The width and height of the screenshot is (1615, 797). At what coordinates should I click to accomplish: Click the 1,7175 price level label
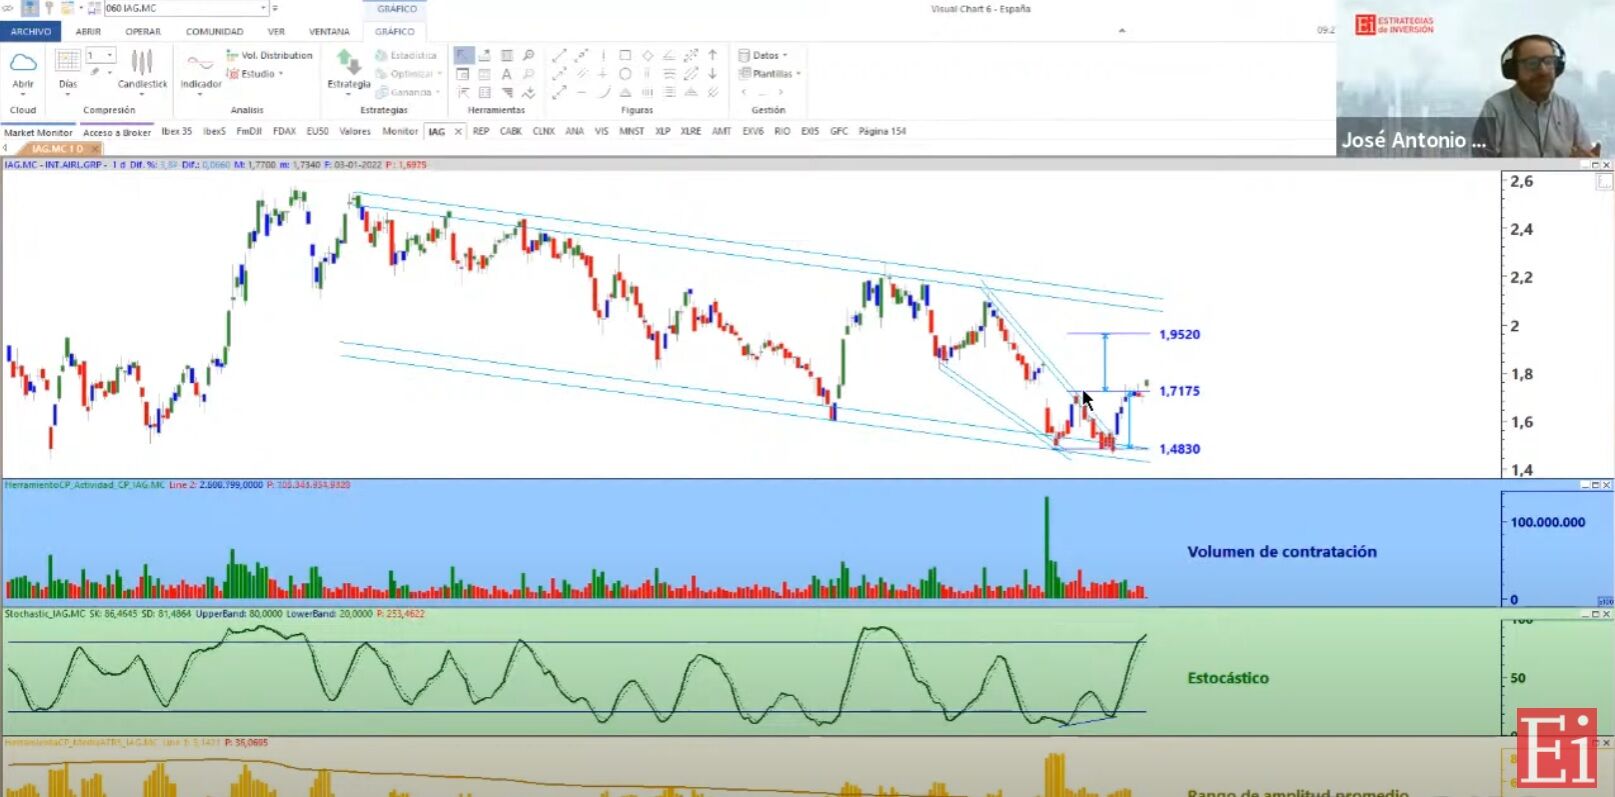click(1179, 391)
